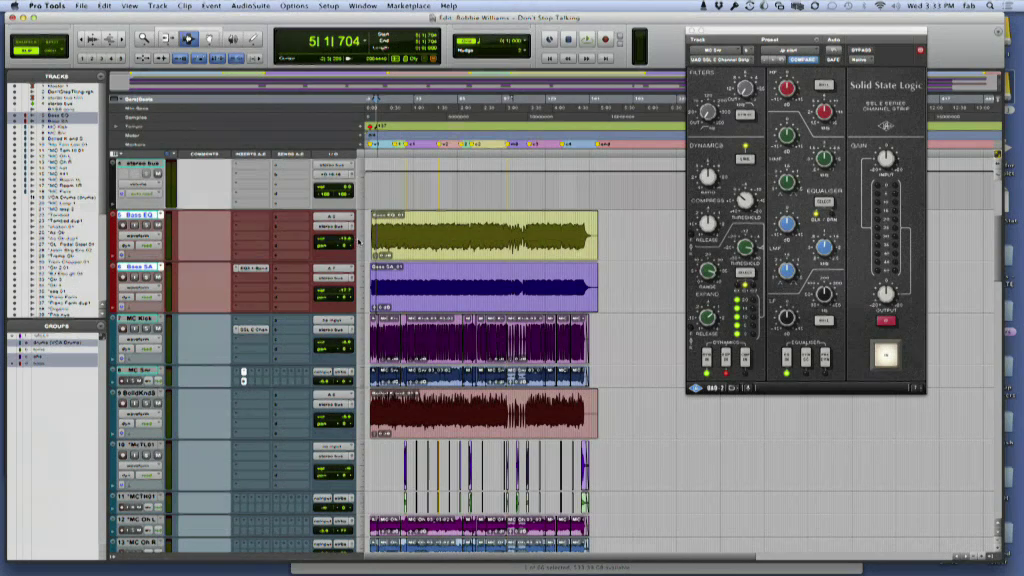The width and height of the screenshot is (1024, 576).
Task: Click the transport Rewind button
Action: point(568,59)
